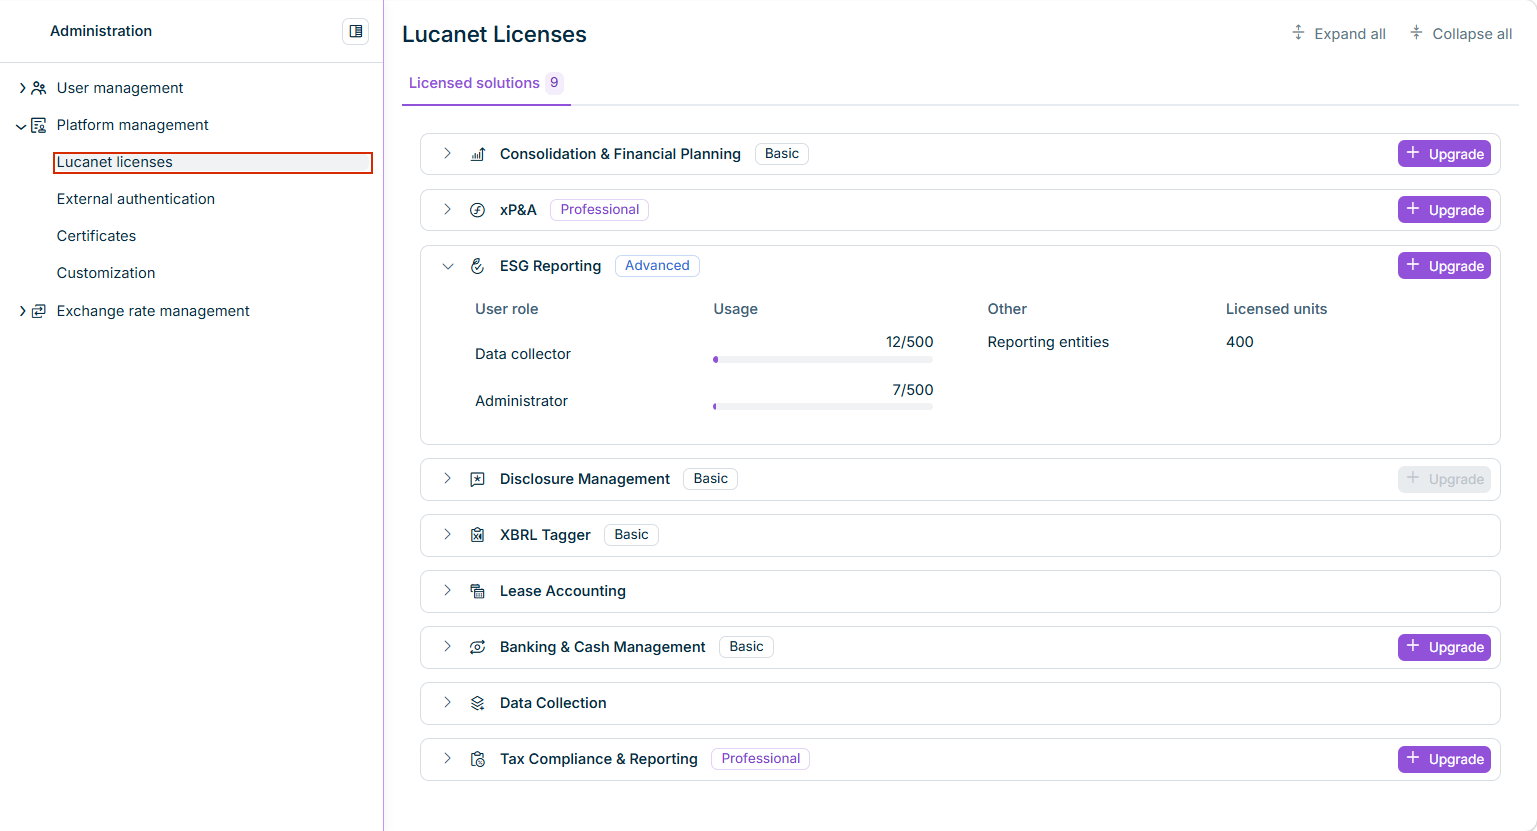Upgrade the xP&A license
Image resolution: width=1537 pixels, height=831 pixels.
1444,210
